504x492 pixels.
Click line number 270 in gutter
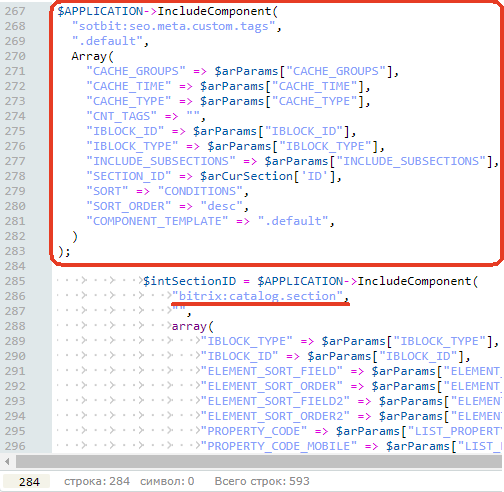tap(15, 56)
